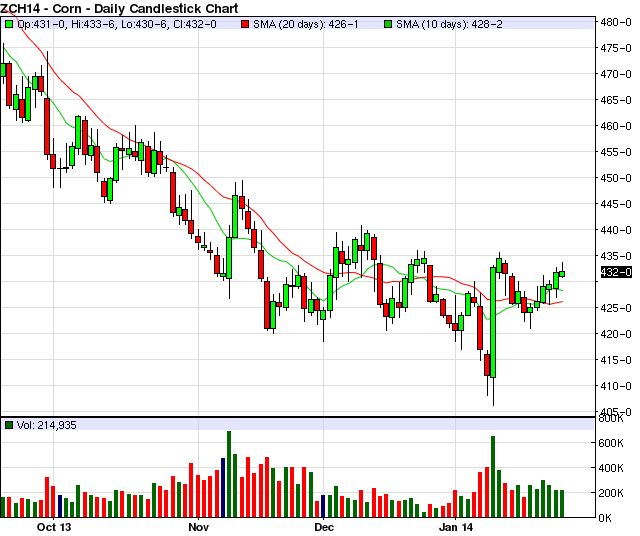
Task: Click the "Vol: 214,935" label
Action: [47, 425]
